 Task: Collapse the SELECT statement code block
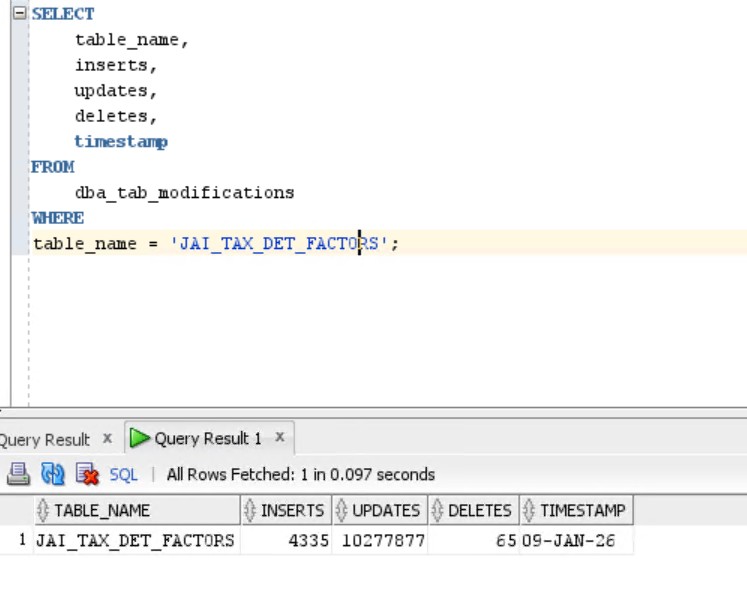tap(21, 14)
